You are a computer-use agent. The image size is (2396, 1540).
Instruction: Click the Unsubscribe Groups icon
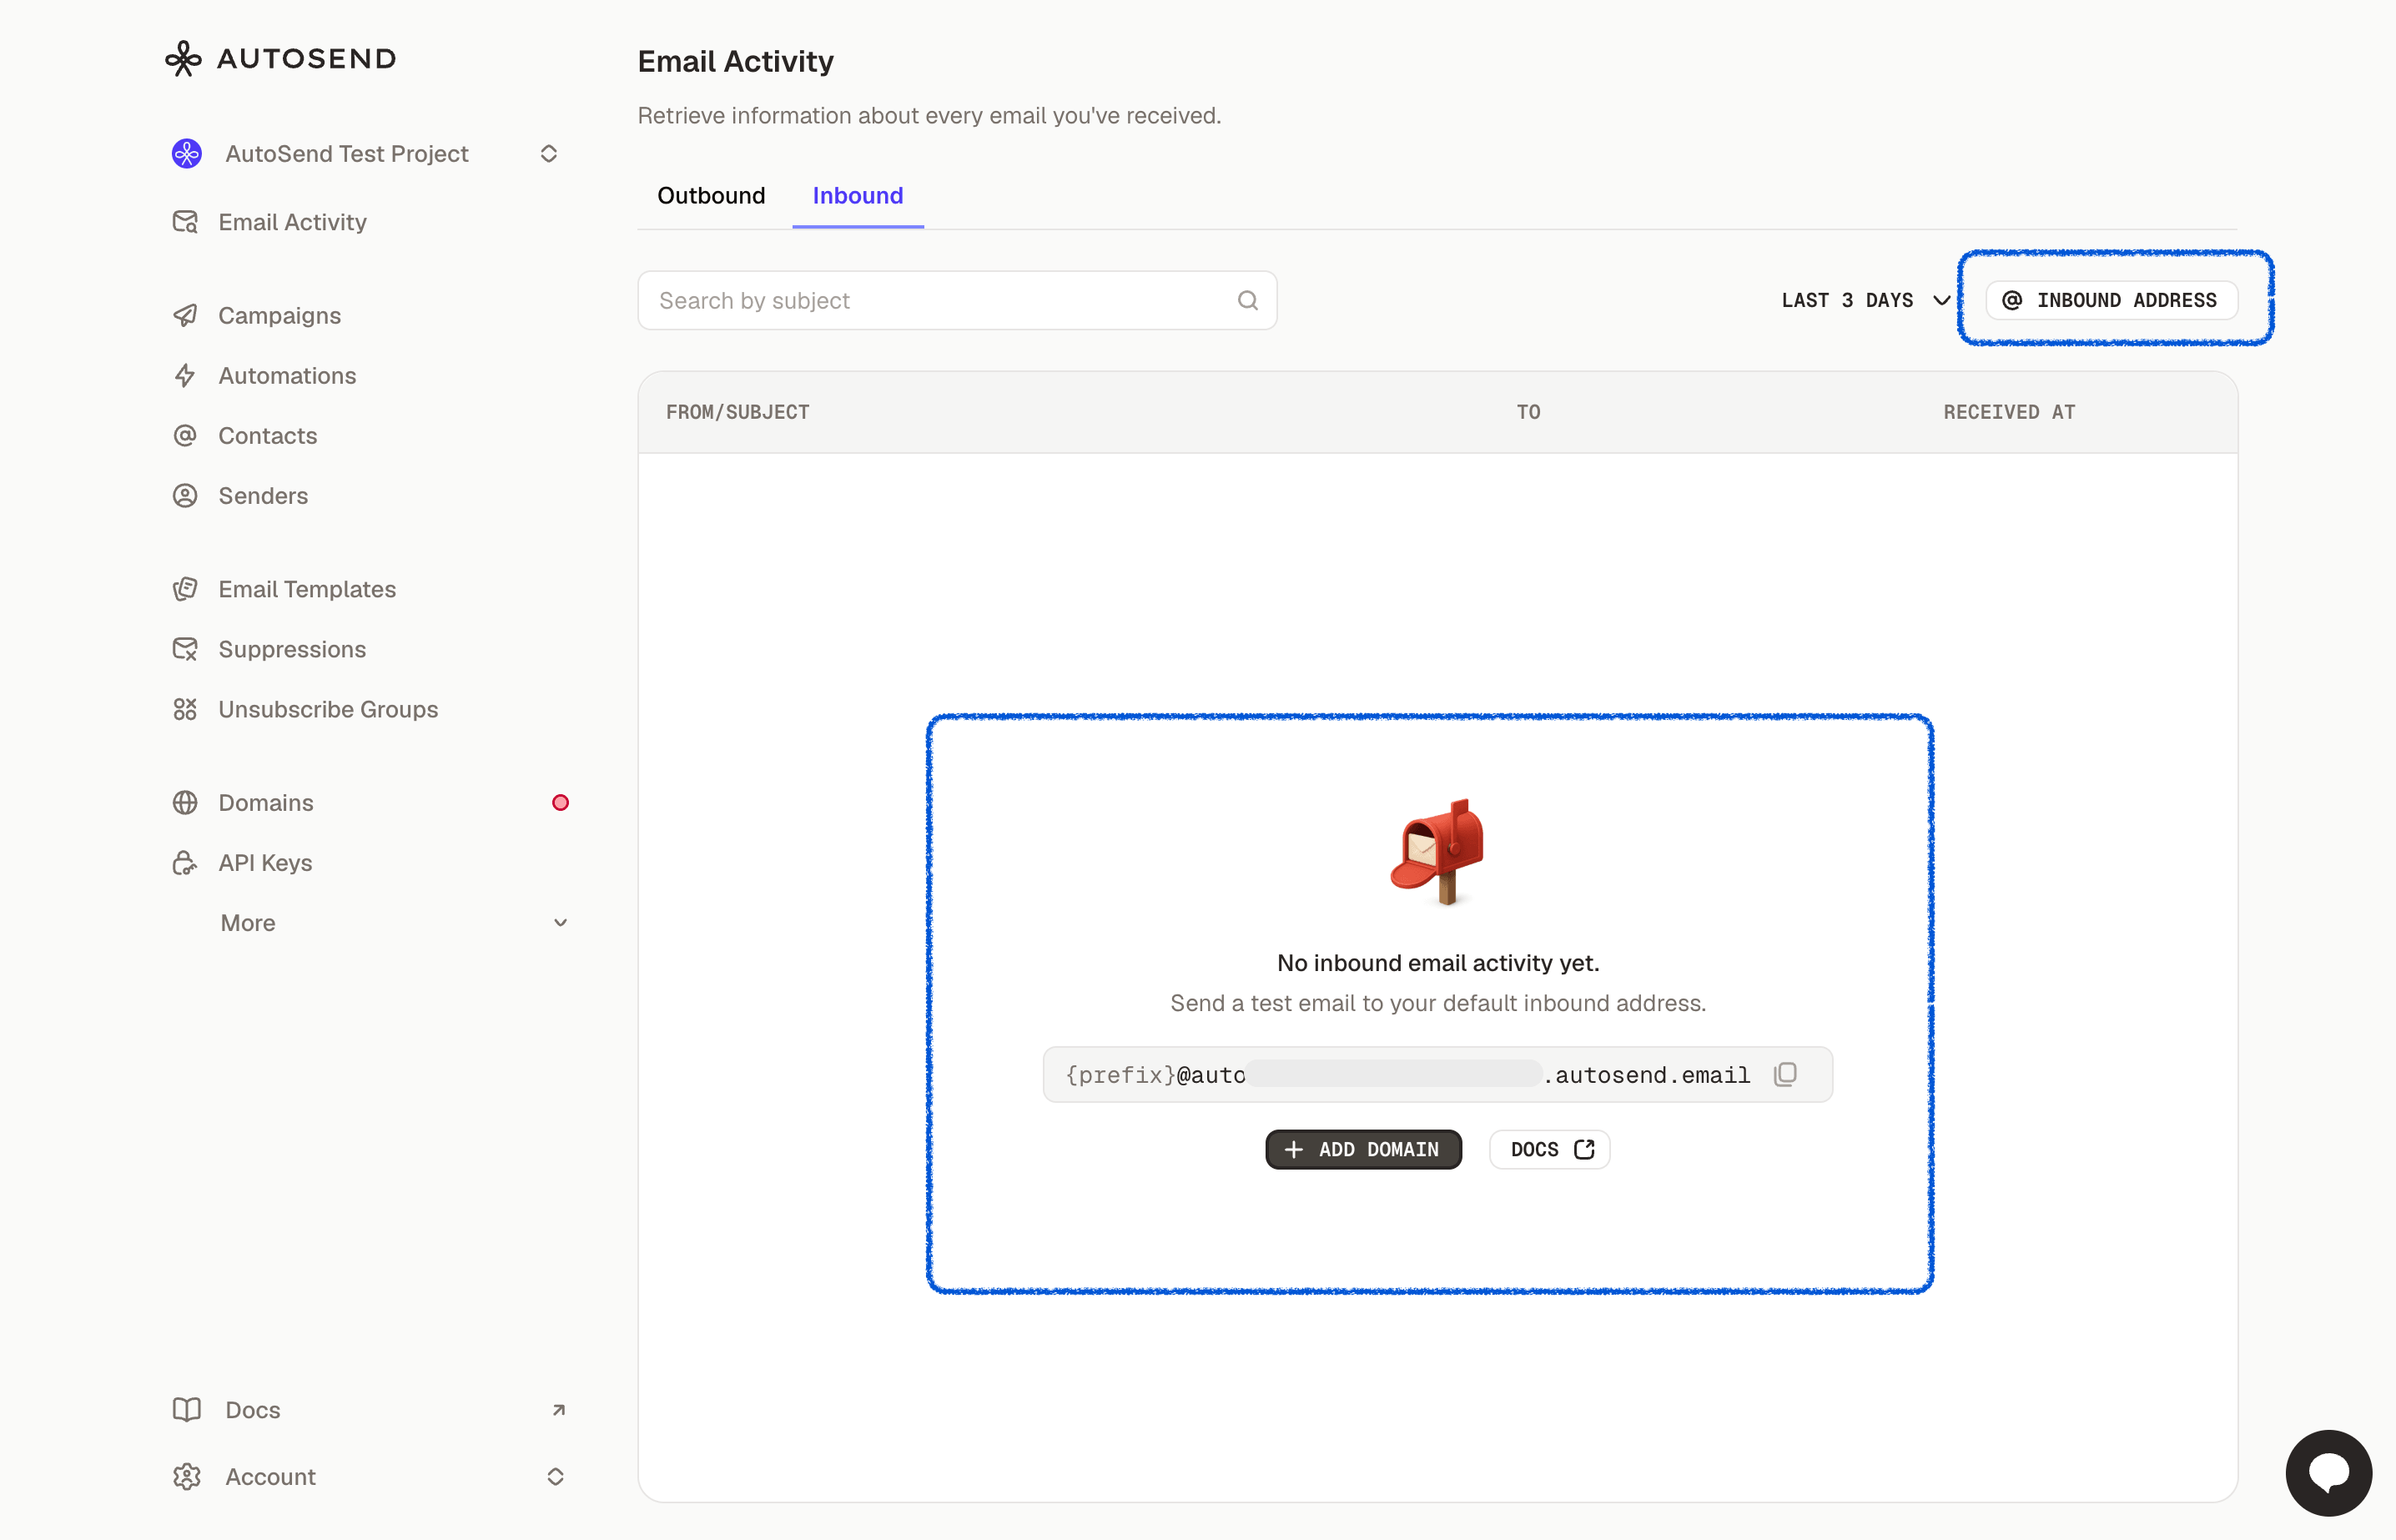185,709
